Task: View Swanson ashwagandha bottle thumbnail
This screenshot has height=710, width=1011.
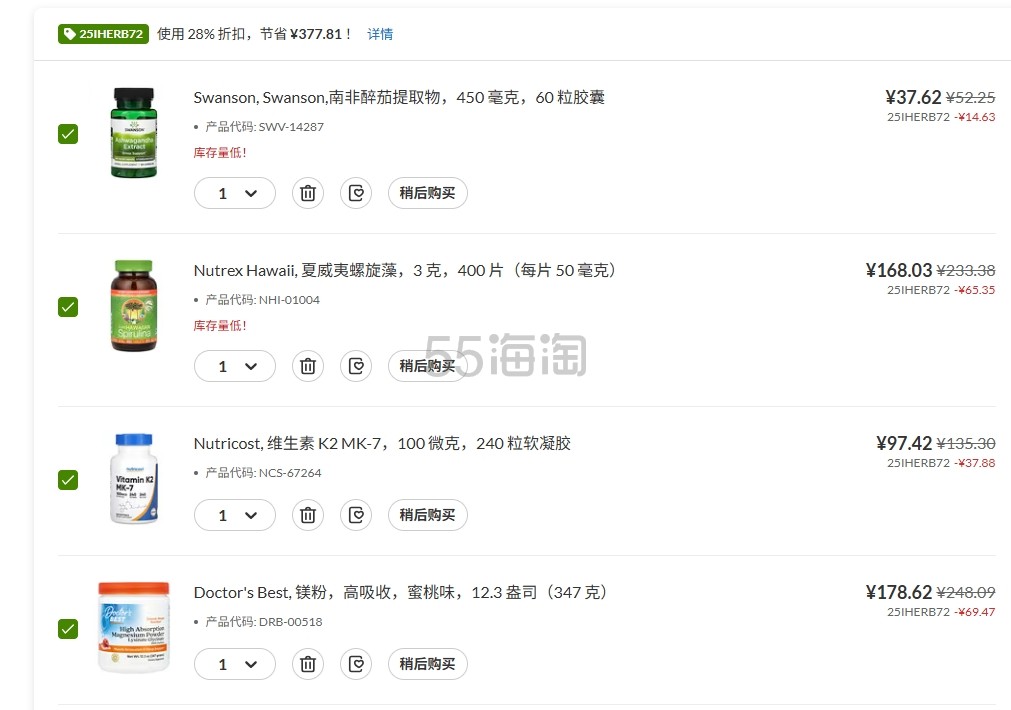Action: click(133, 132)
